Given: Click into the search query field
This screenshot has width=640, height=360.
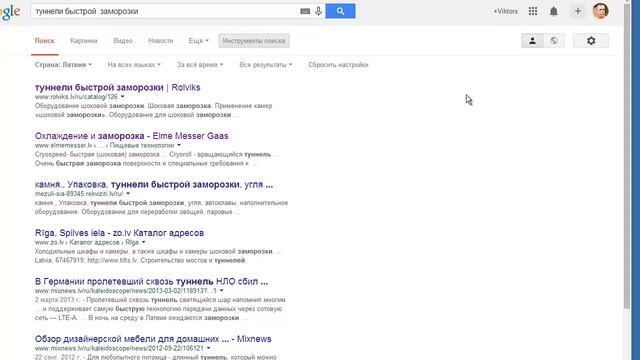Looking at the screenshot, I should point(165,11).
